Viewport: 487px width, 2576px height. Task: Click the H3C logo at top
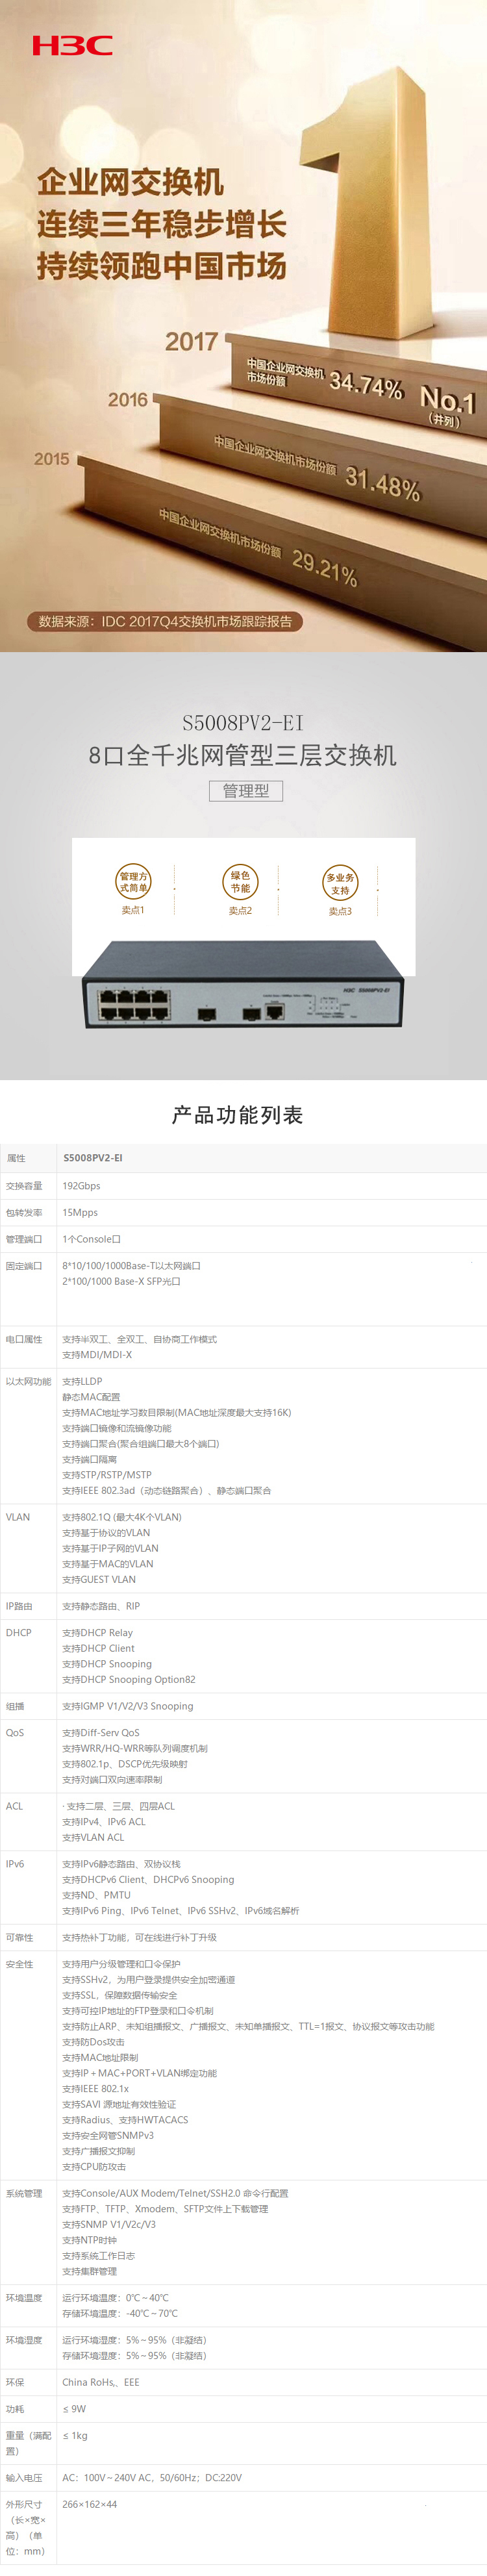(72, 45)
